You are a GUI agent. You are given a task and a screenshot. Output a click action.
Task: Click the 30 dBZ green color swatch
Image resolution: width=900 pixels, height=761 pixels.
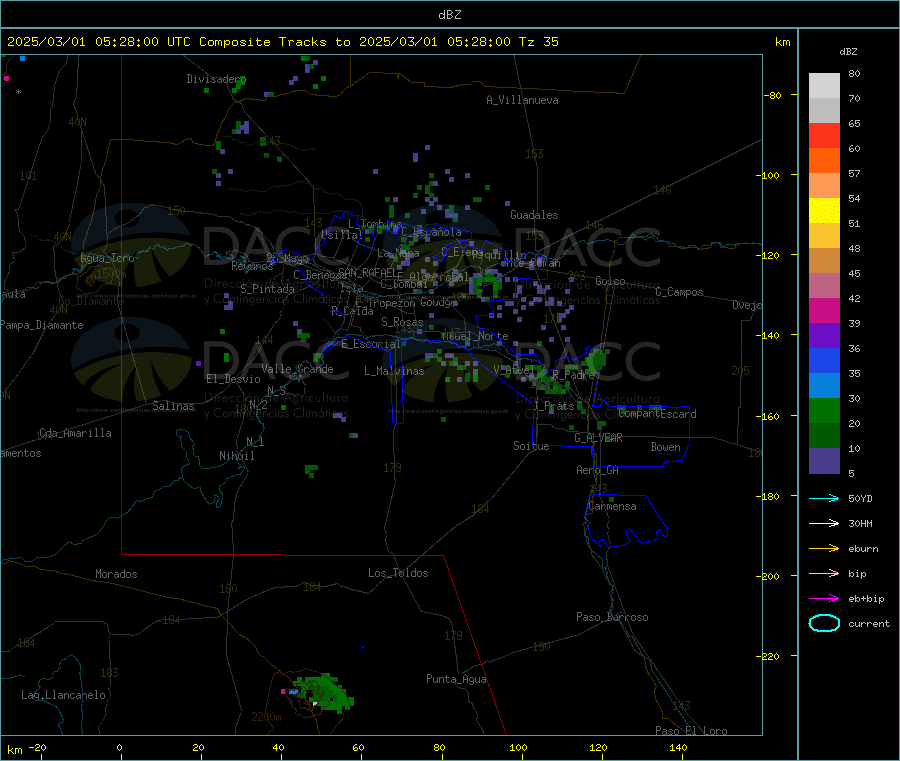[x=824, y=411]
